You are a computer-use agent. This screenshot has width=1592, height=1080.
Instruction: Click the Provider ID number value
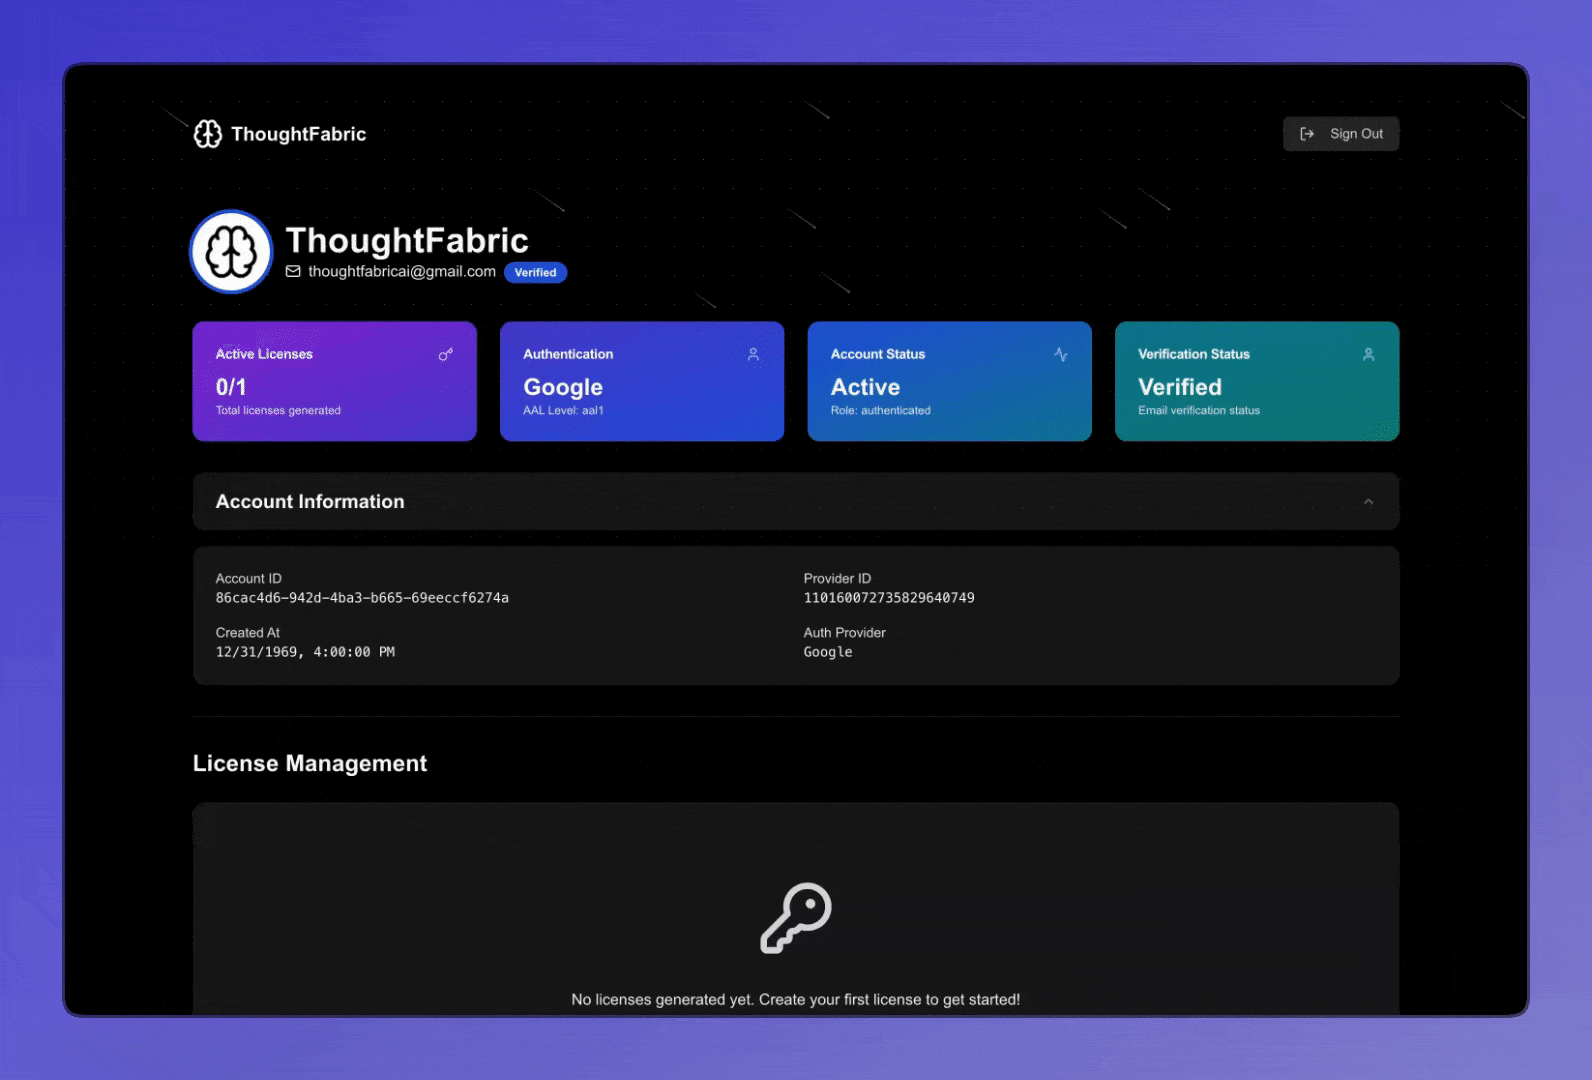pos(888,598)
